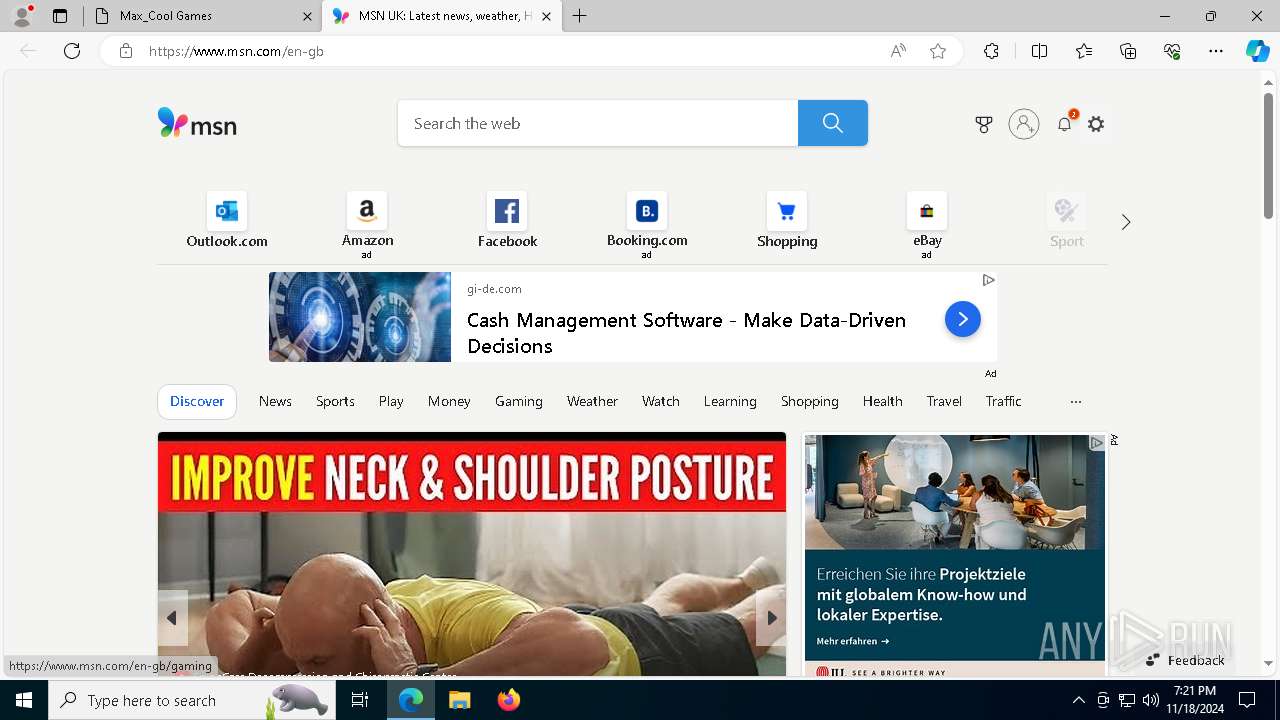Select the Watch tab
The width and height of the screenshot is (1280, 720).
click(x=661, y=401)
